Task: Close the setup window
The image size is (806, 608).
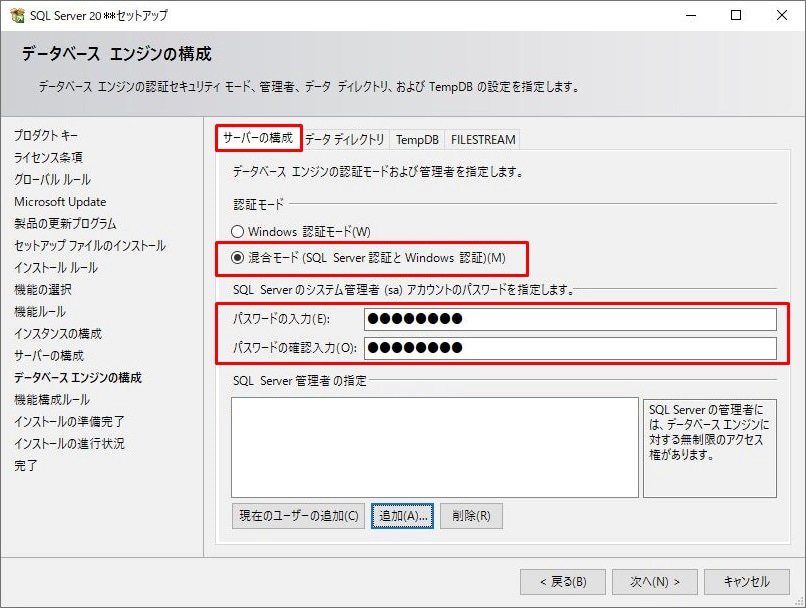Action: click(x=781, y=15)
